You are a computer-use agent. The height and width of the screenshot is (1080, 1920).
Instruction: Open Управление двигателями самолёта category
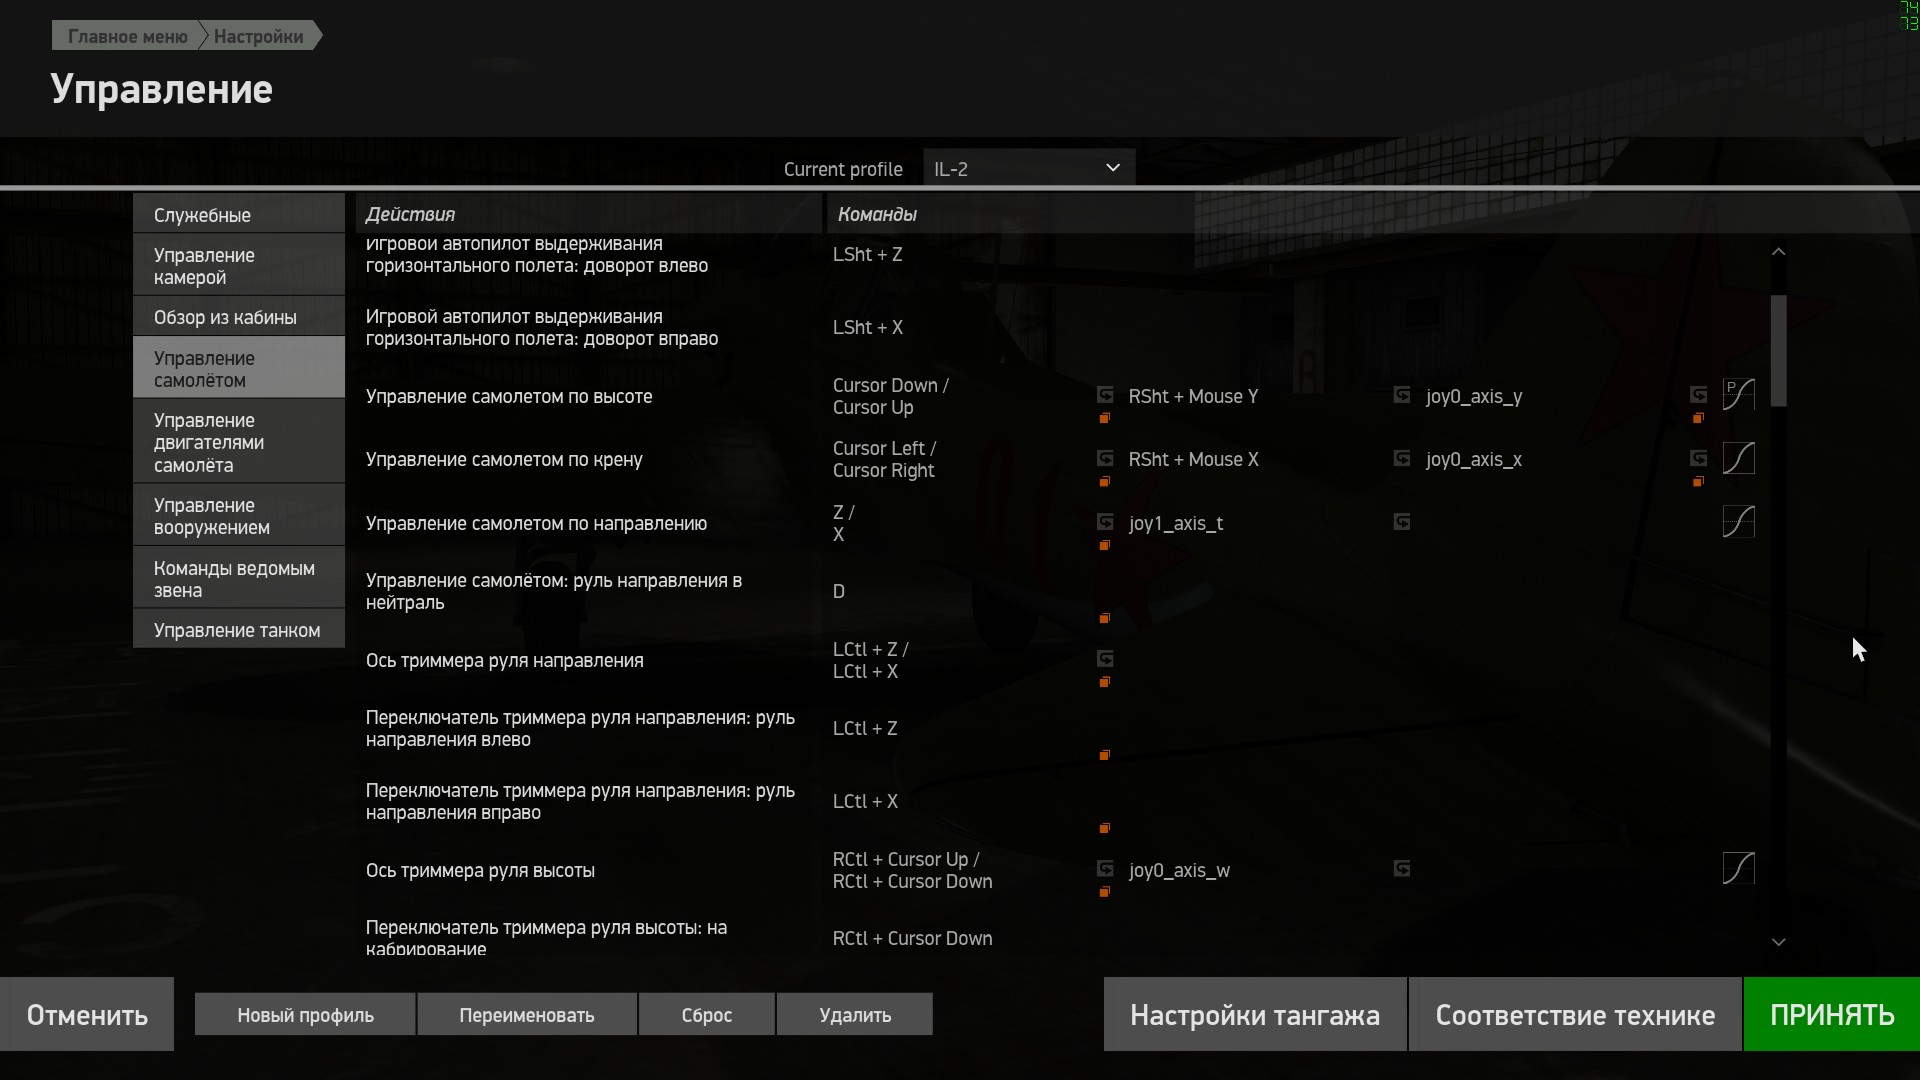(x=238, y=442)
